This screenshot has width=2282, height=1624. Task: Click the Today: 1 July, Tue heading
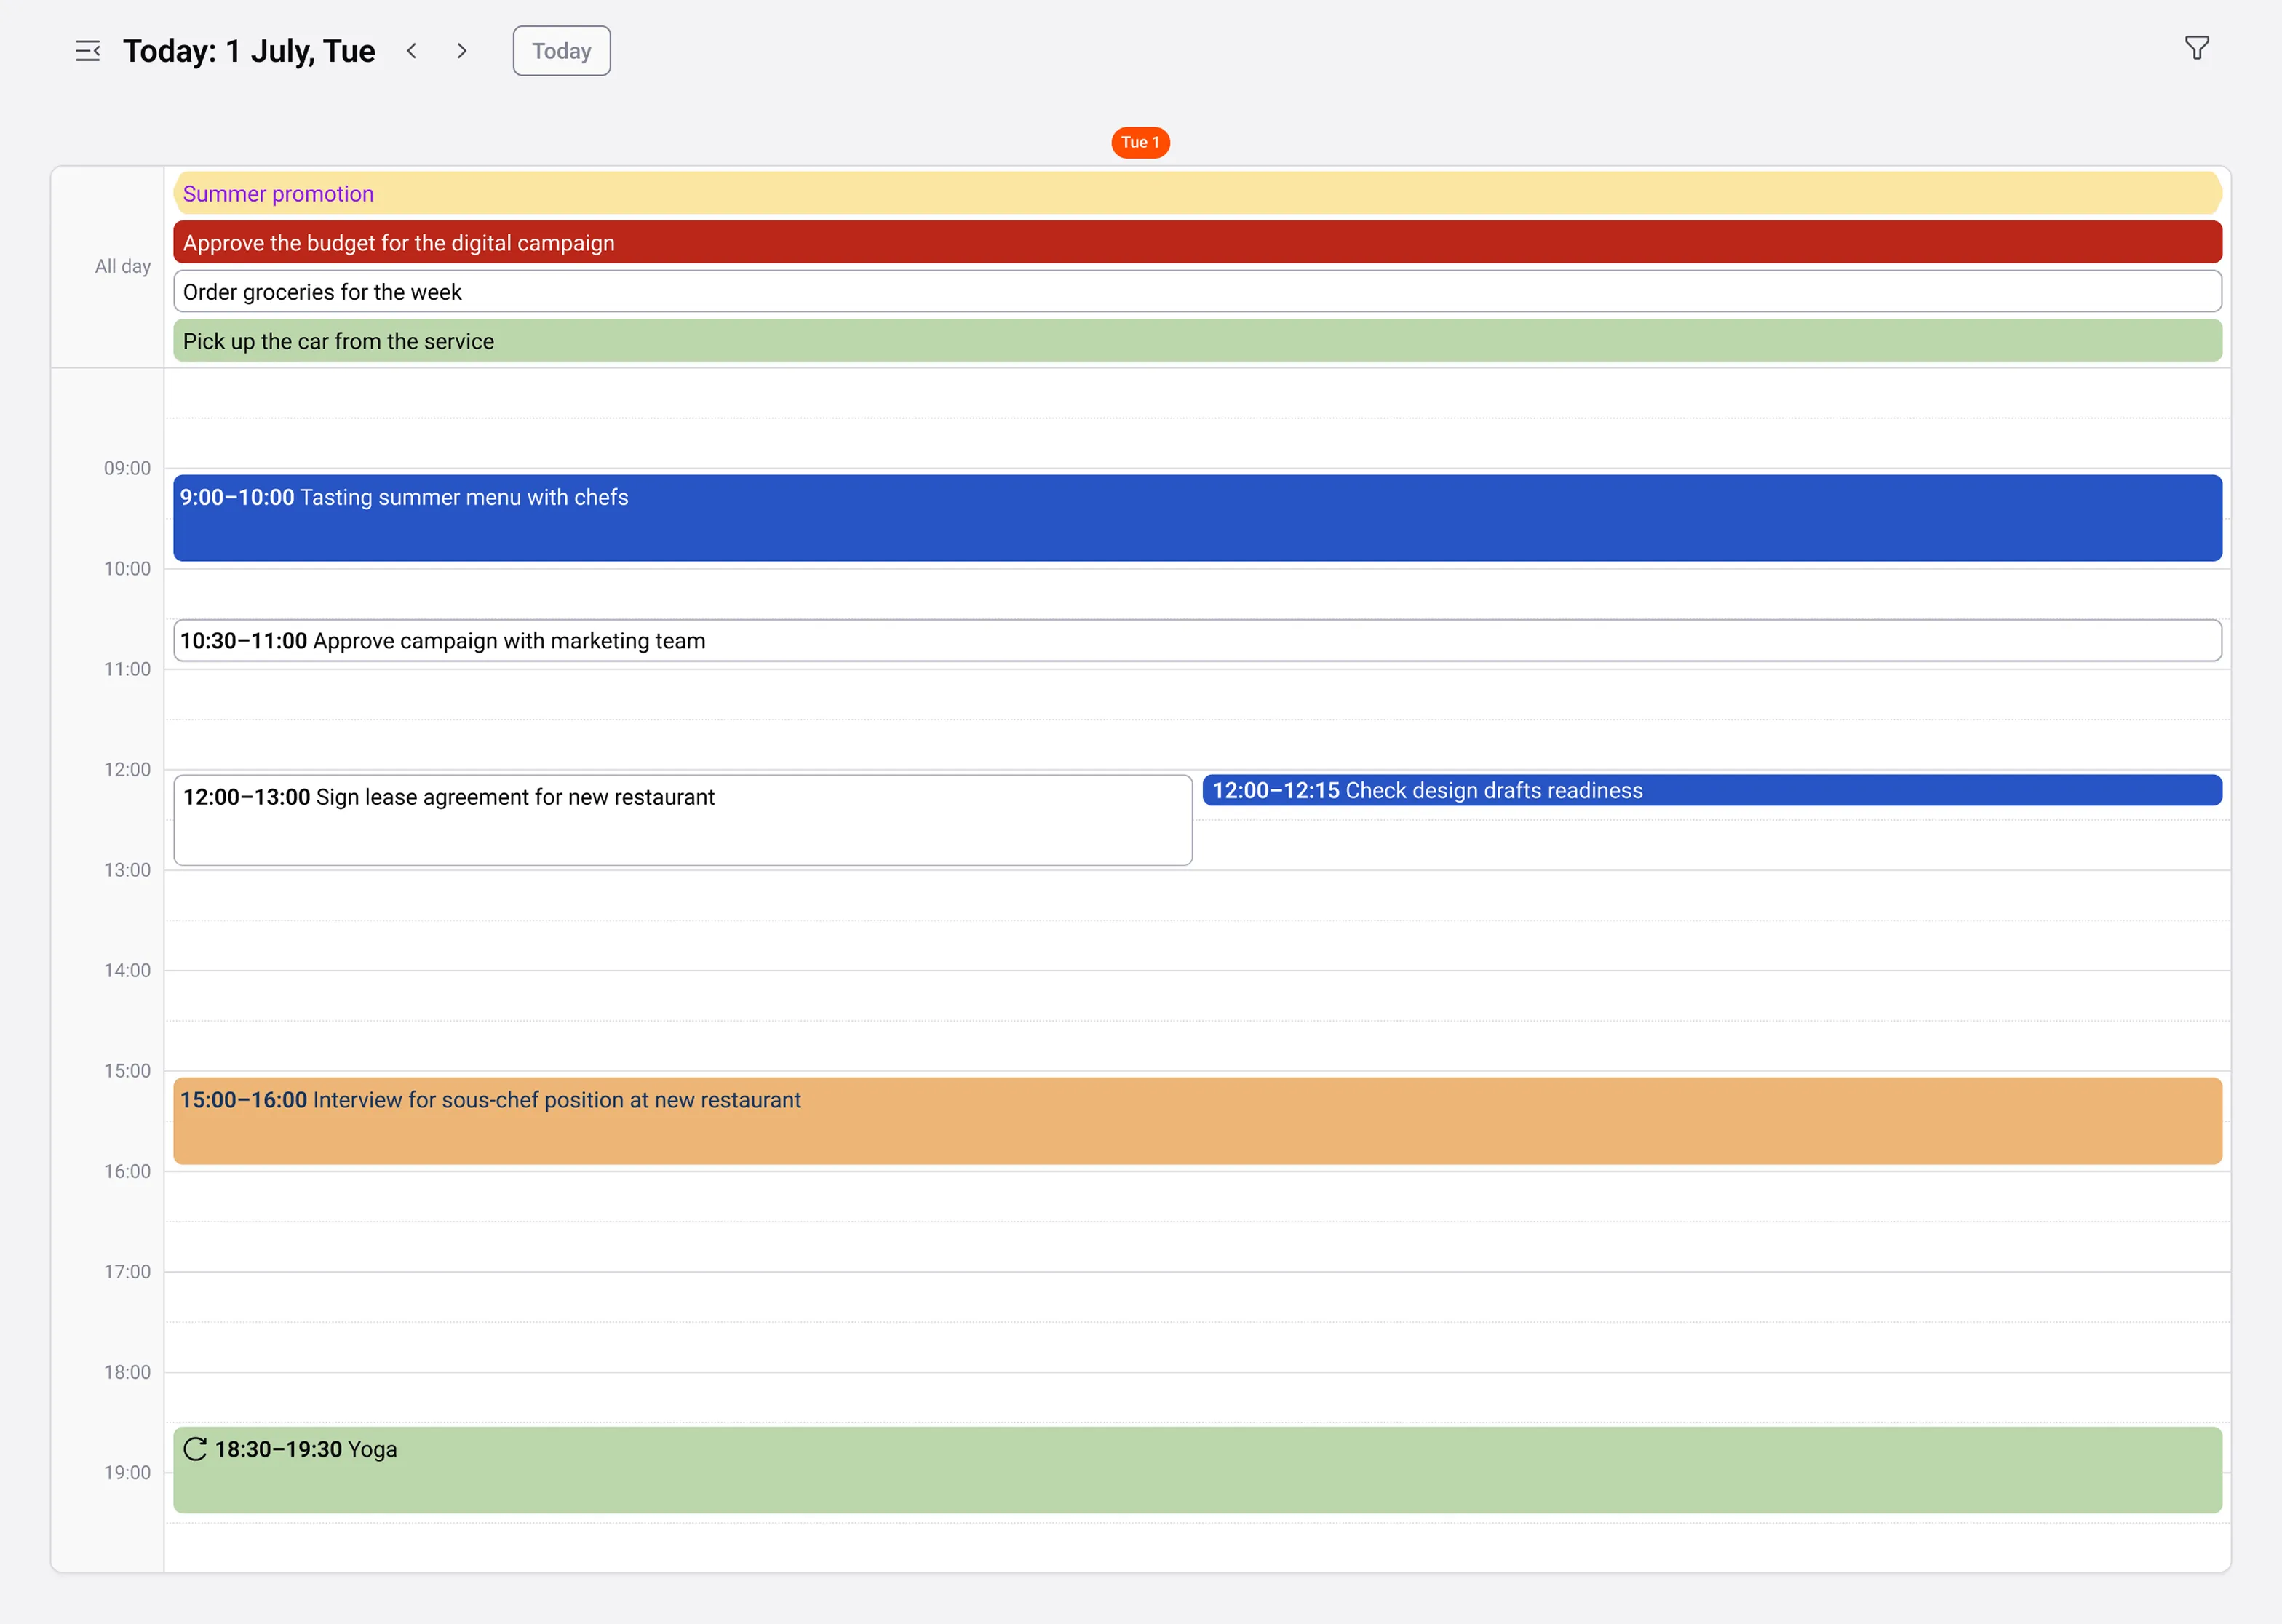point(248,51)
